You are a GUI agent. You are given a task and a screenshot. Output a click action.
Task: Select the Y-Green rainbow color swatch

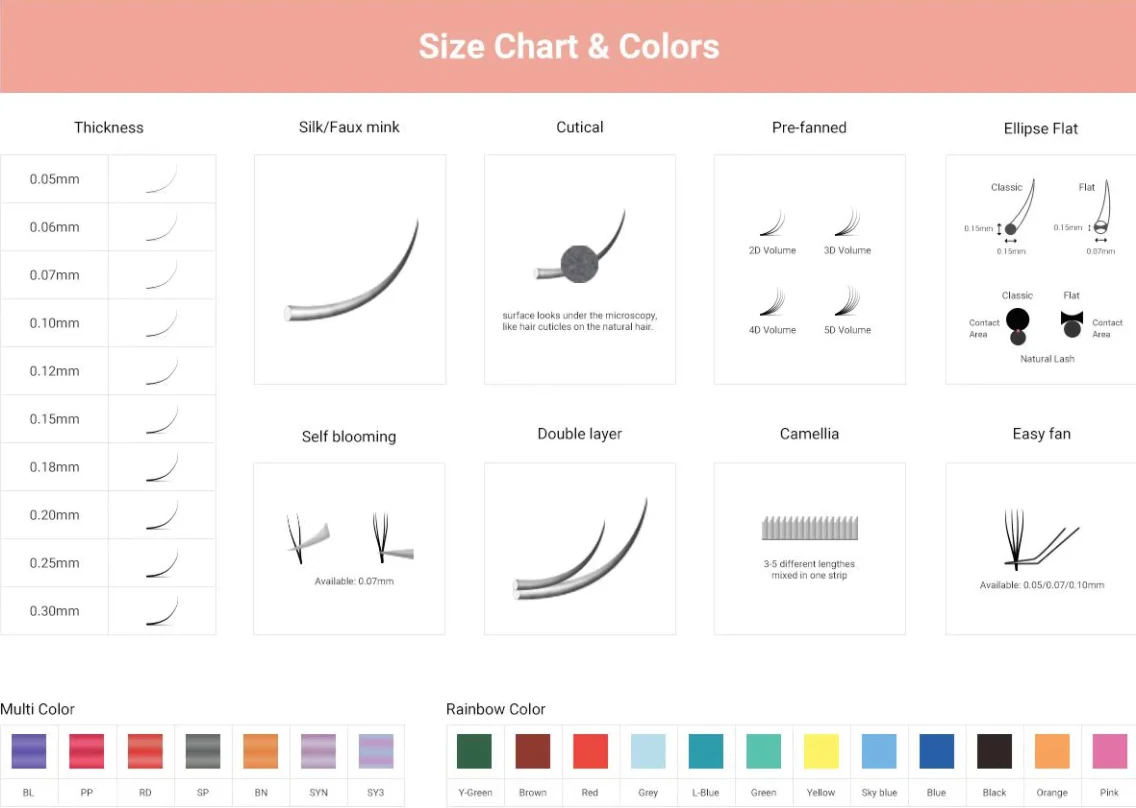pyautogui.click(x=474, y=751)
